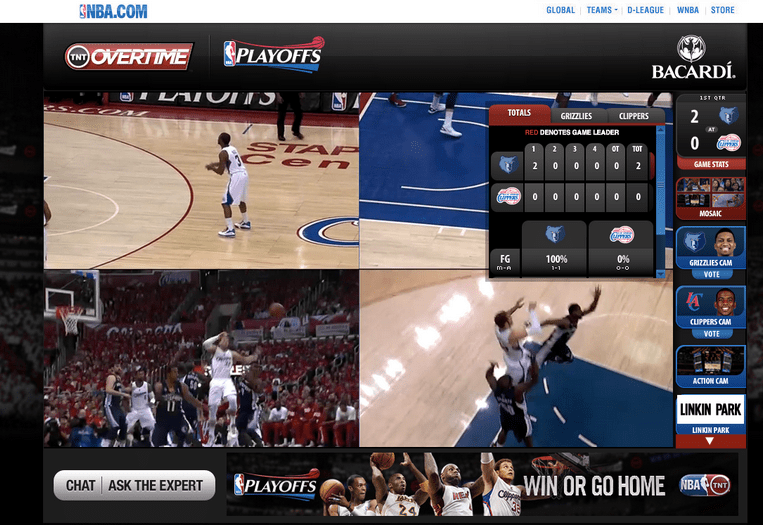This screenshot has height=525, width=763.
Task: Open Ask The Expert
Action: click(155, 486)
